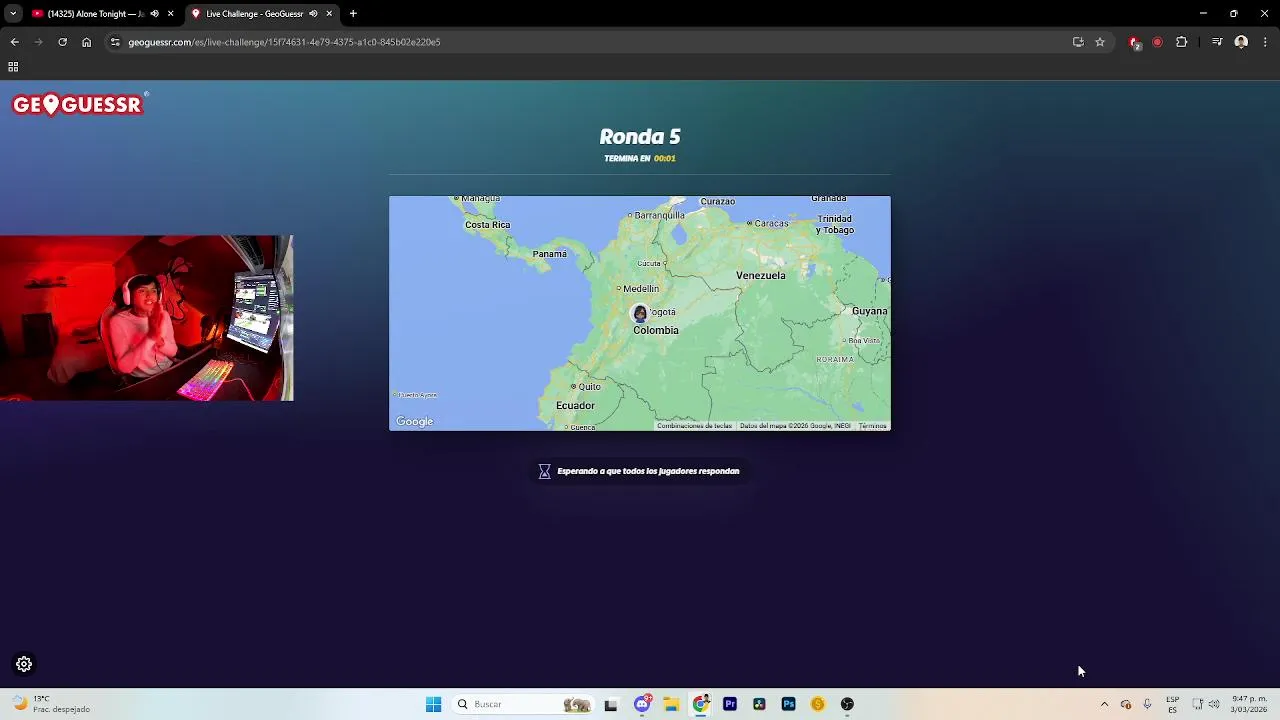Open OBS Studio from the taskbar
1280x720 pixels.
coord(847,704)
